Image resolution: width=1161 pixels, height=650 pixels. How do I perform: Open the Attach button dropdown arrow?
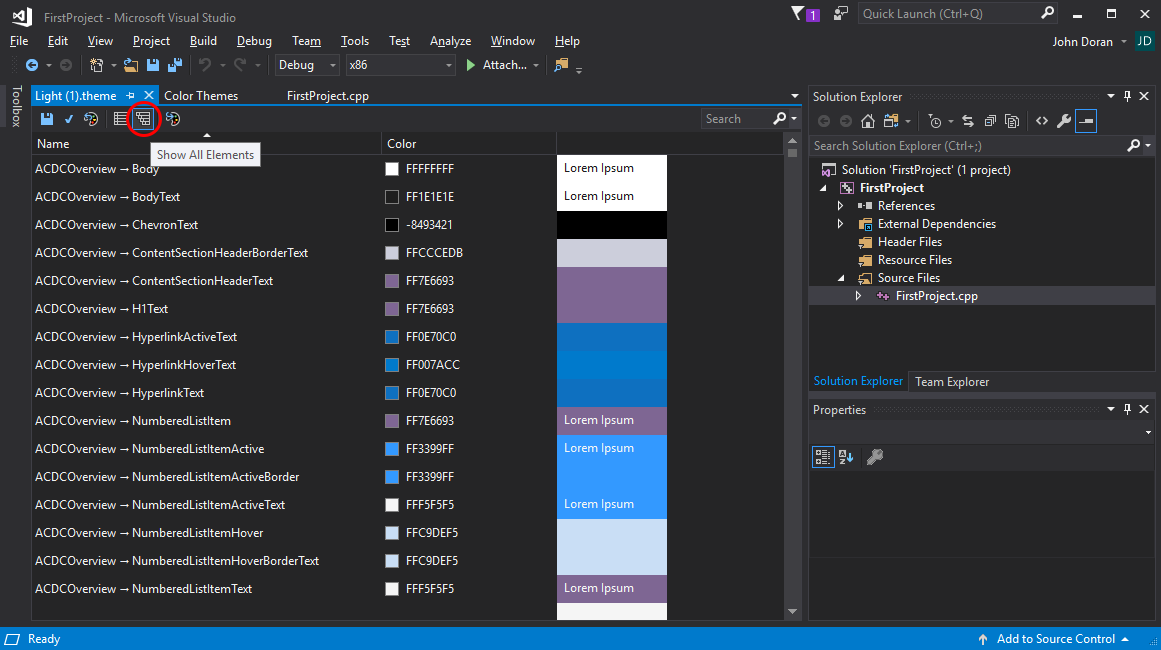(536, 65)
